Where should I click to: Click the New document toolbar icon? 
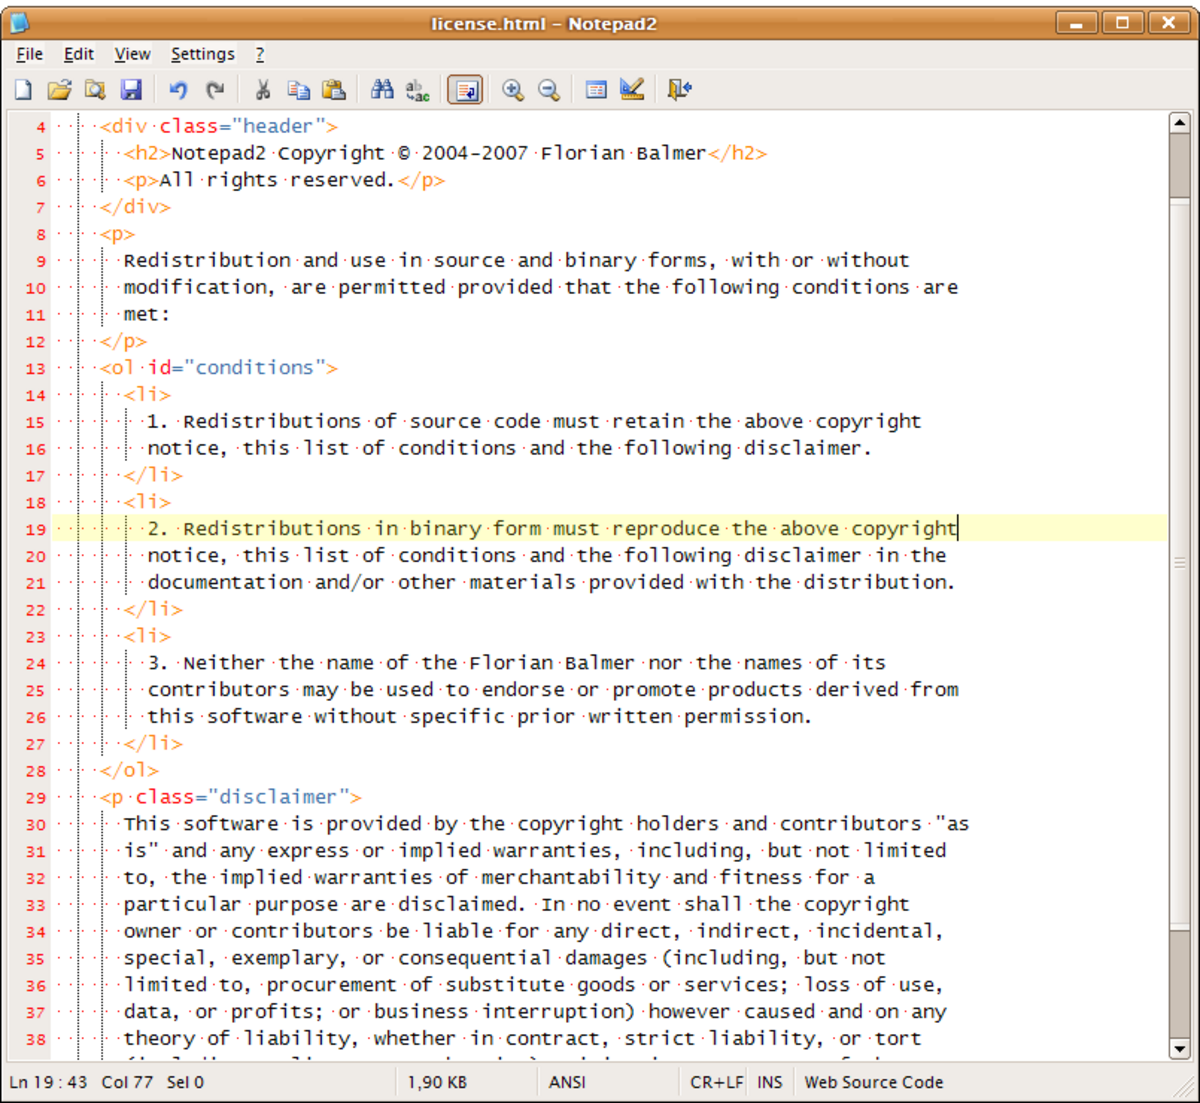coord(23,90)
